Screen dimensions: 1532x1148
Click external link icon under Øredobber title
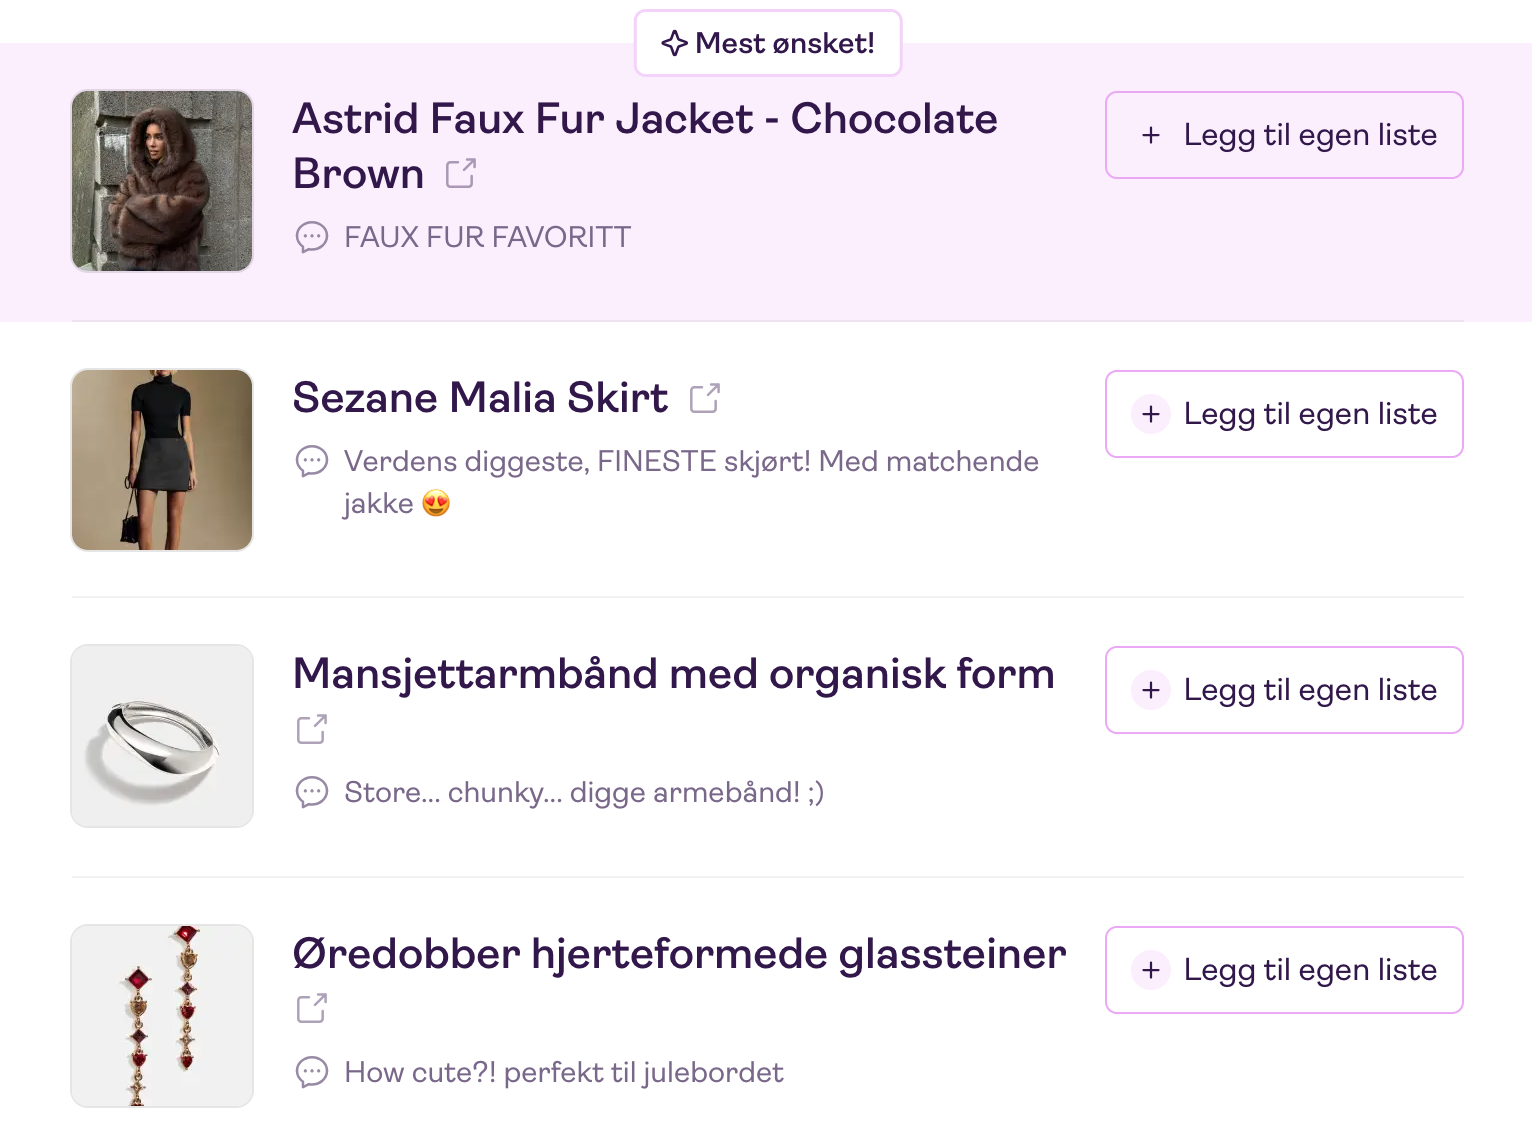312,1008
